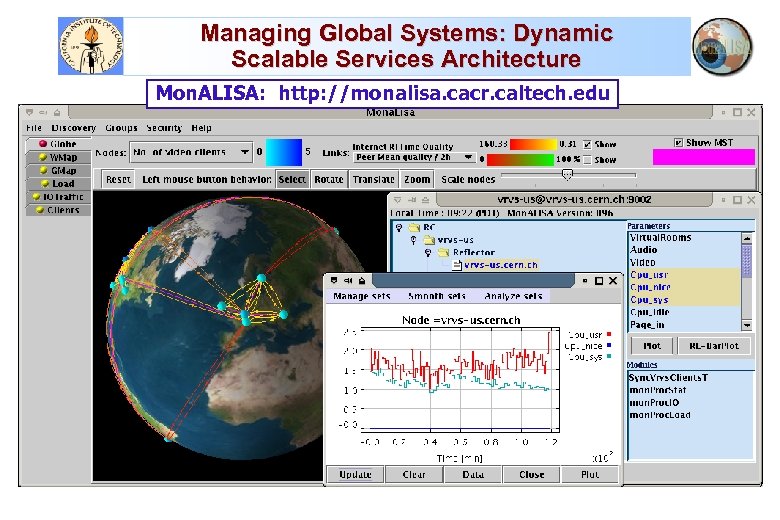Screen dimensions: 780x520
Task: Click the RC folder icon
Action: tap(414, 227)
